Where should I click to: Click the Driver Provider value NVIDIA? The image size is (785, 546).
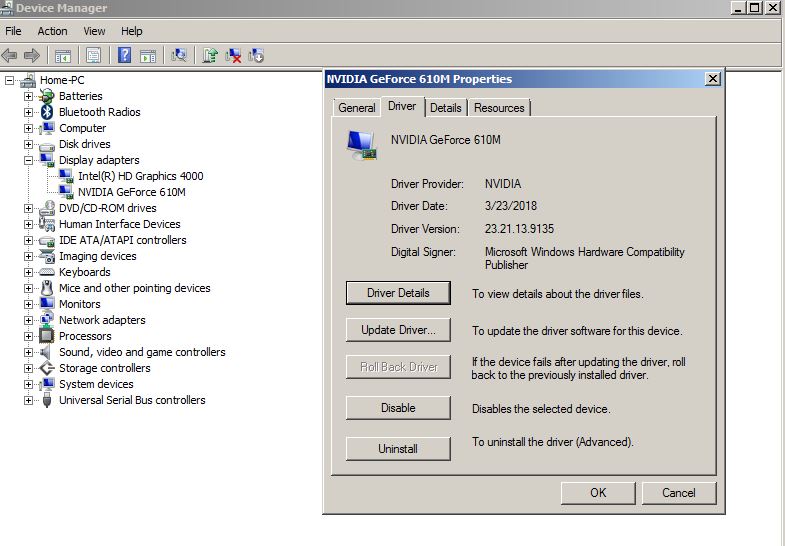(503, 184)
